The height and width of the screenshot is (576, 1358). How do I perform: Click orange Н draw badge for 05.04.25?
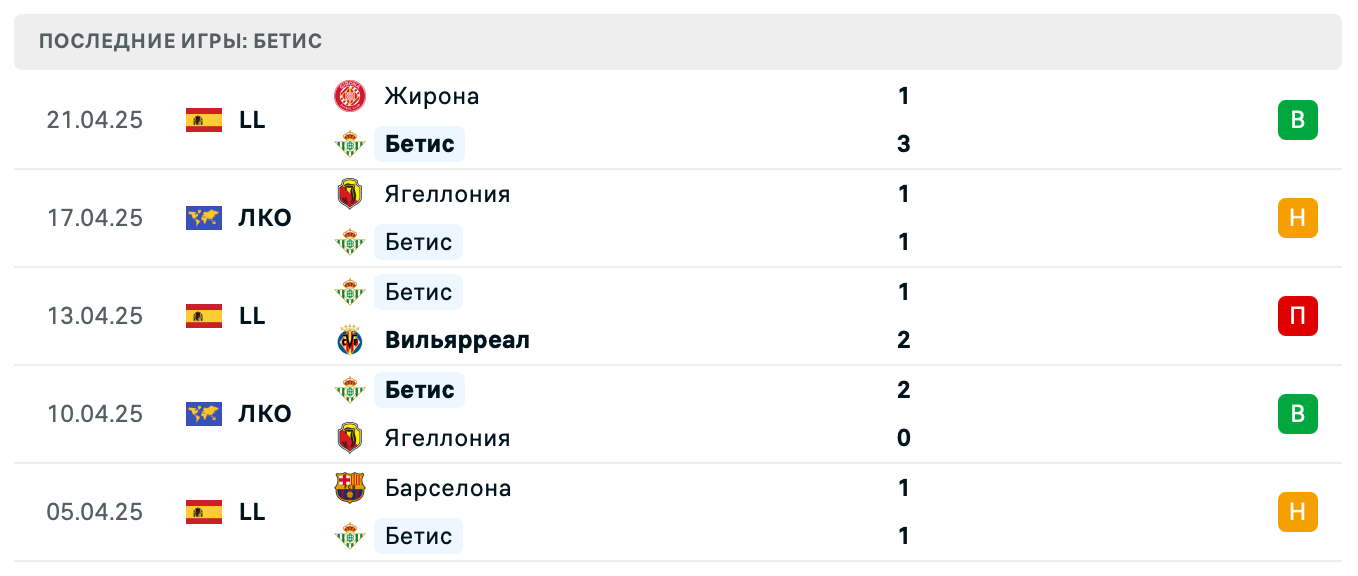pyautogui.click(x=1297, y=512)
